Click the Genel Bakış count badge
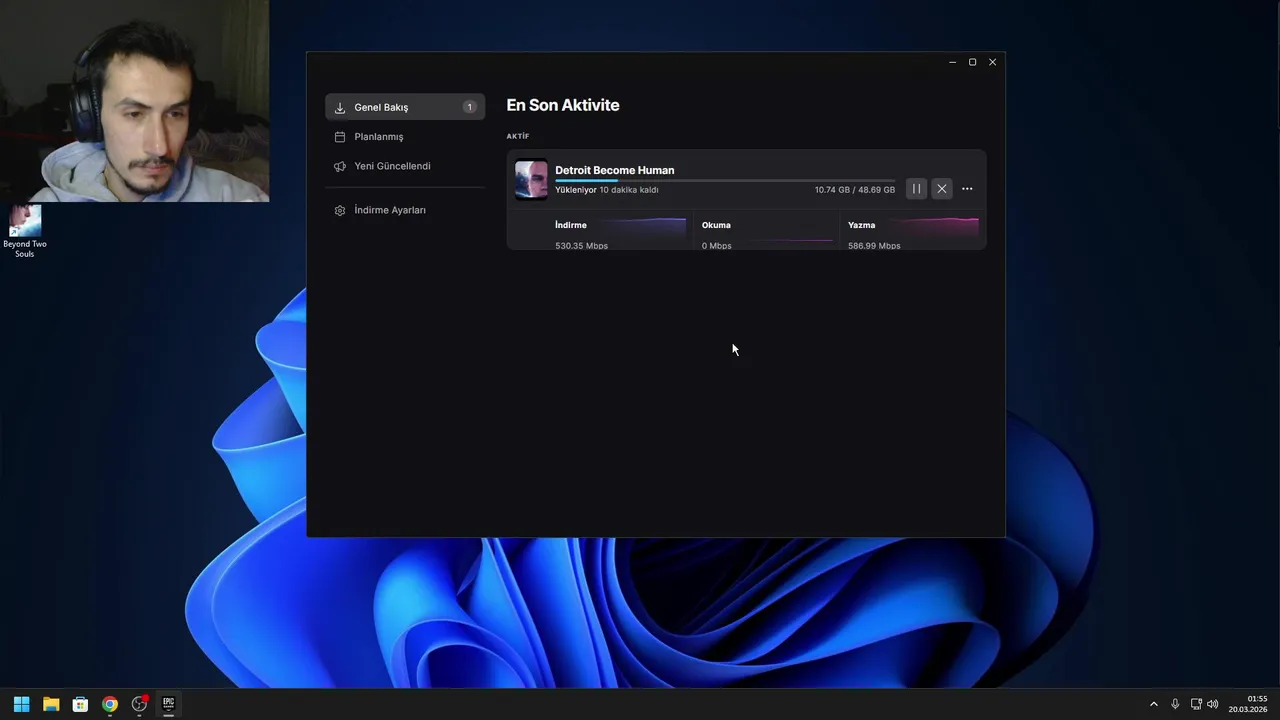Image resolution: width=1280 pixels, height=720 pixels. [470, 107]
